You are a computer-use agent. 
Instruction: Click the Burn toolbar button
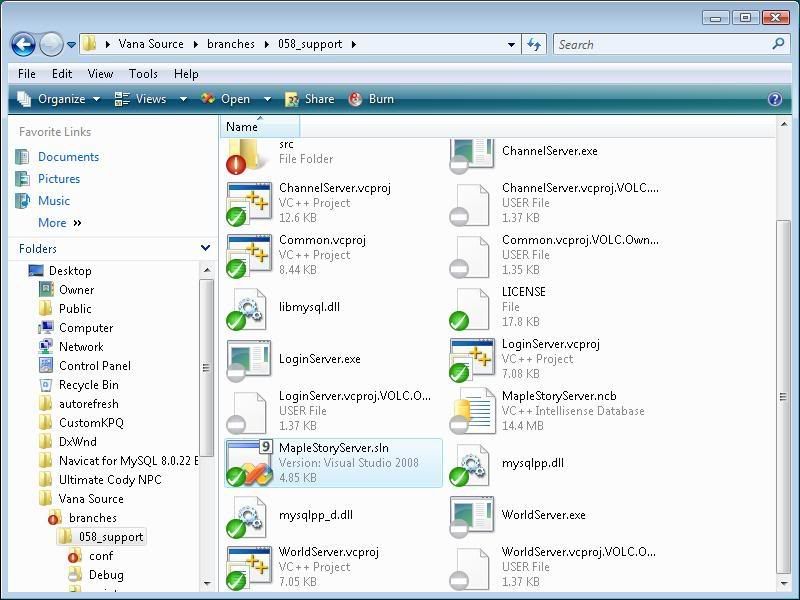pos(371,99)
